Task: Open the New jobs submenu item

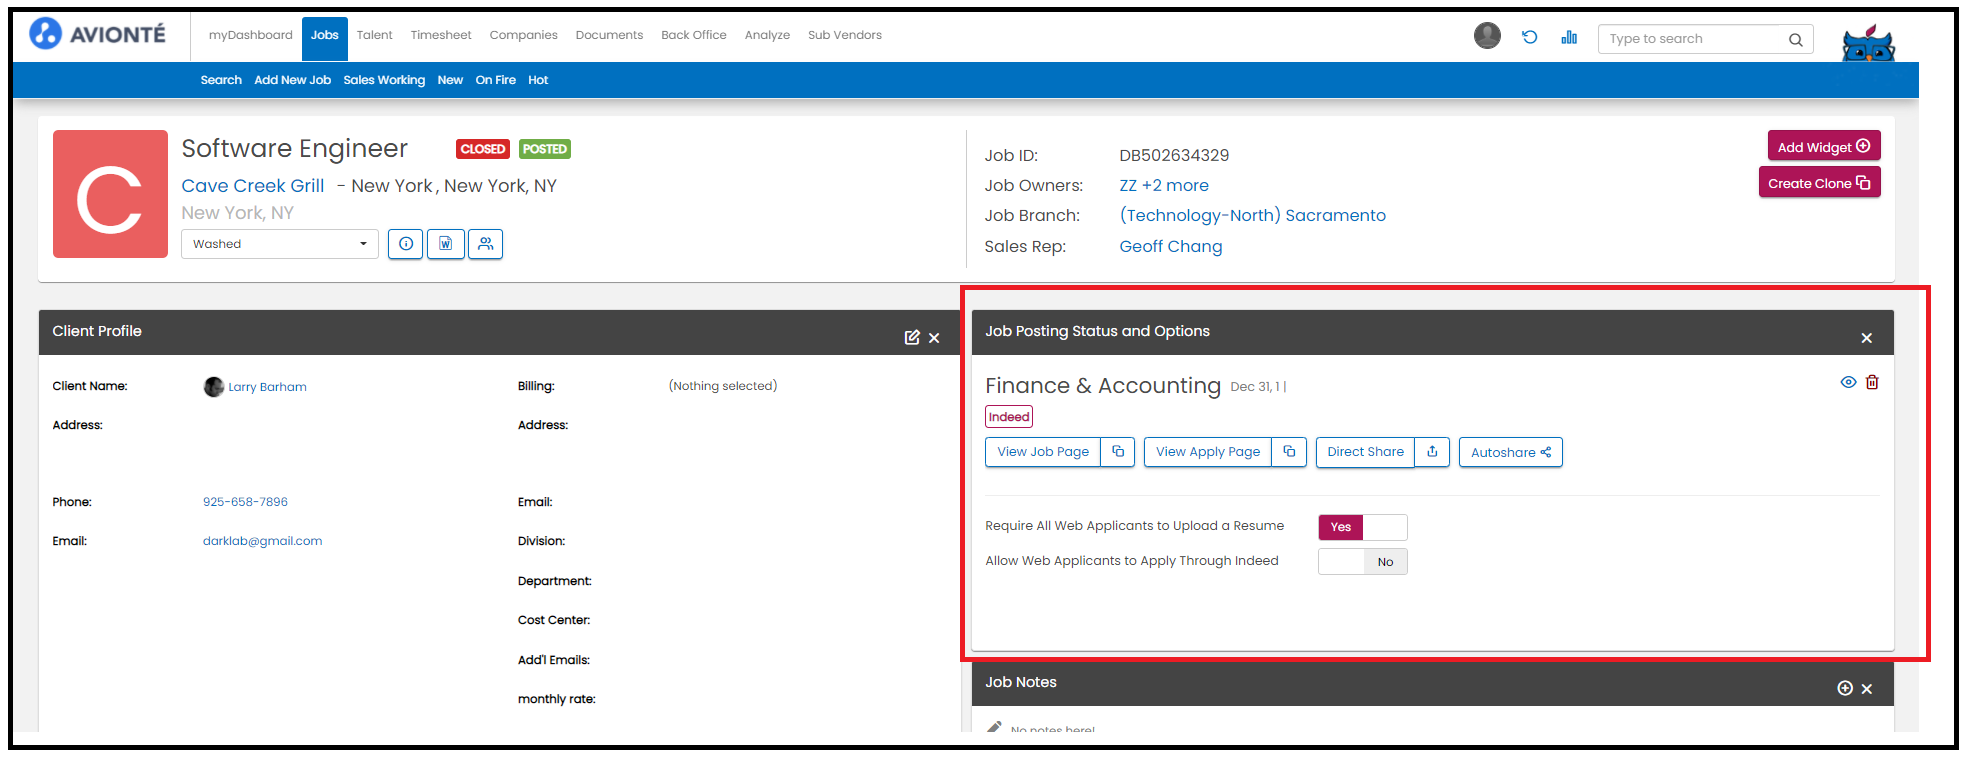Action: click(450, 80)
